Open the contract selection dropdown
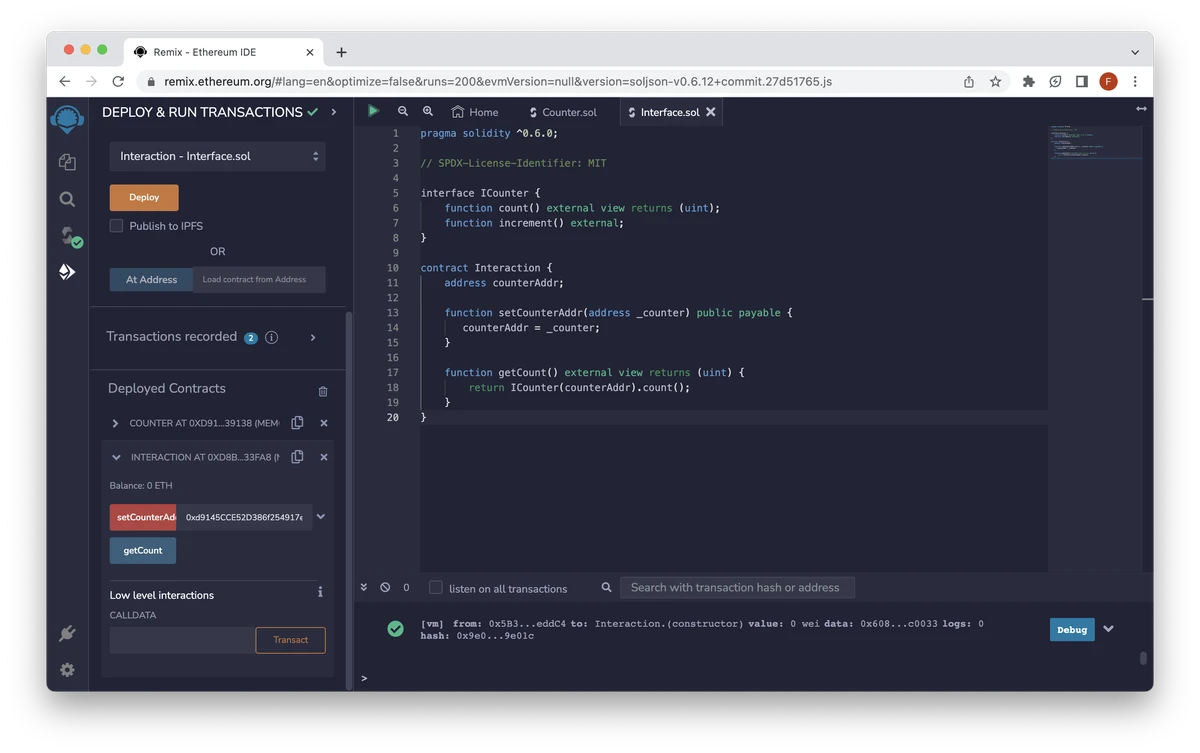 click(x=217, y=156)
